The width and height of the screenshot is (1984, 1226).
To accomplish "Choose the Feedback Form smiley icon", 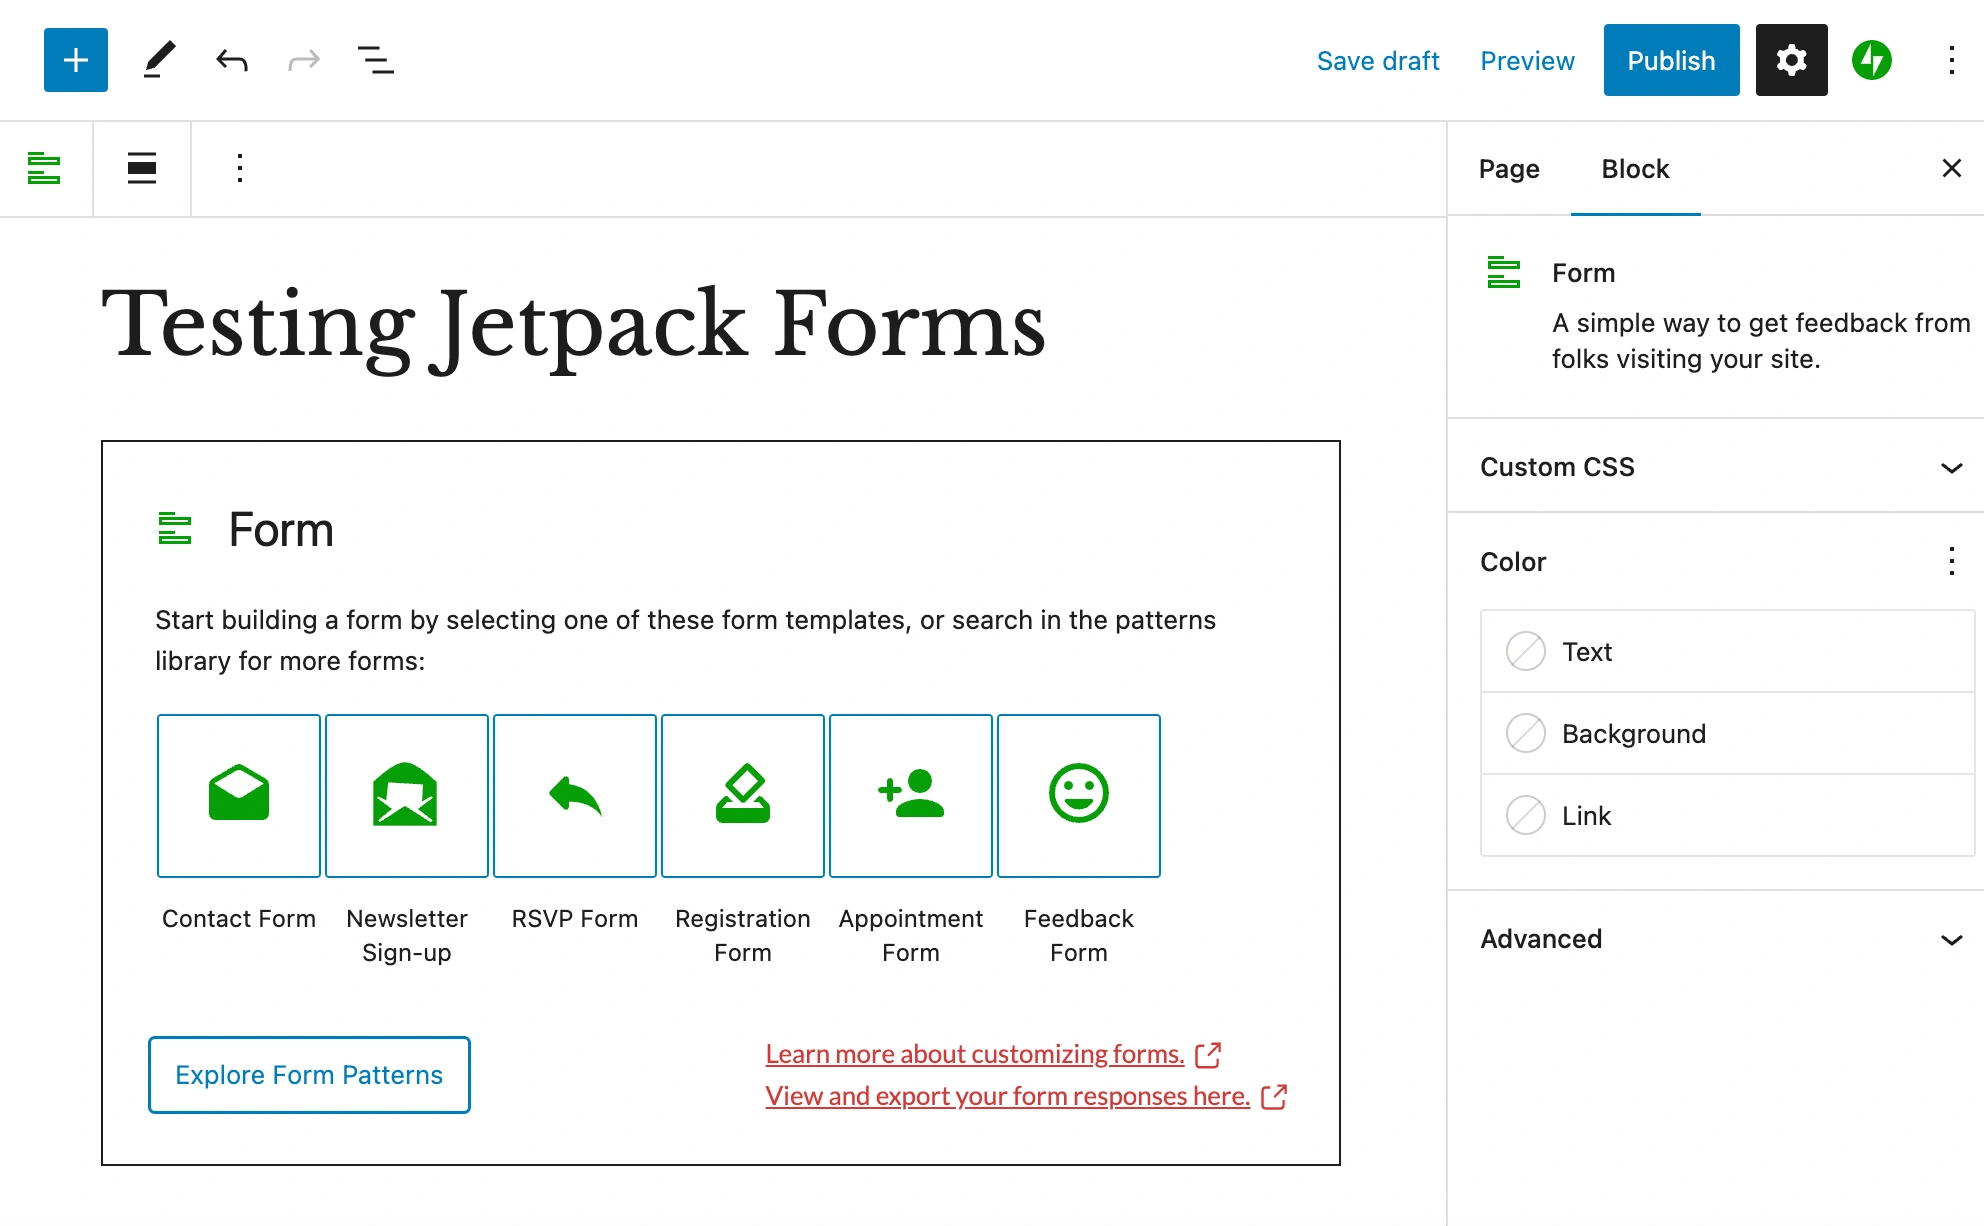I will (x=1078, y=795).
